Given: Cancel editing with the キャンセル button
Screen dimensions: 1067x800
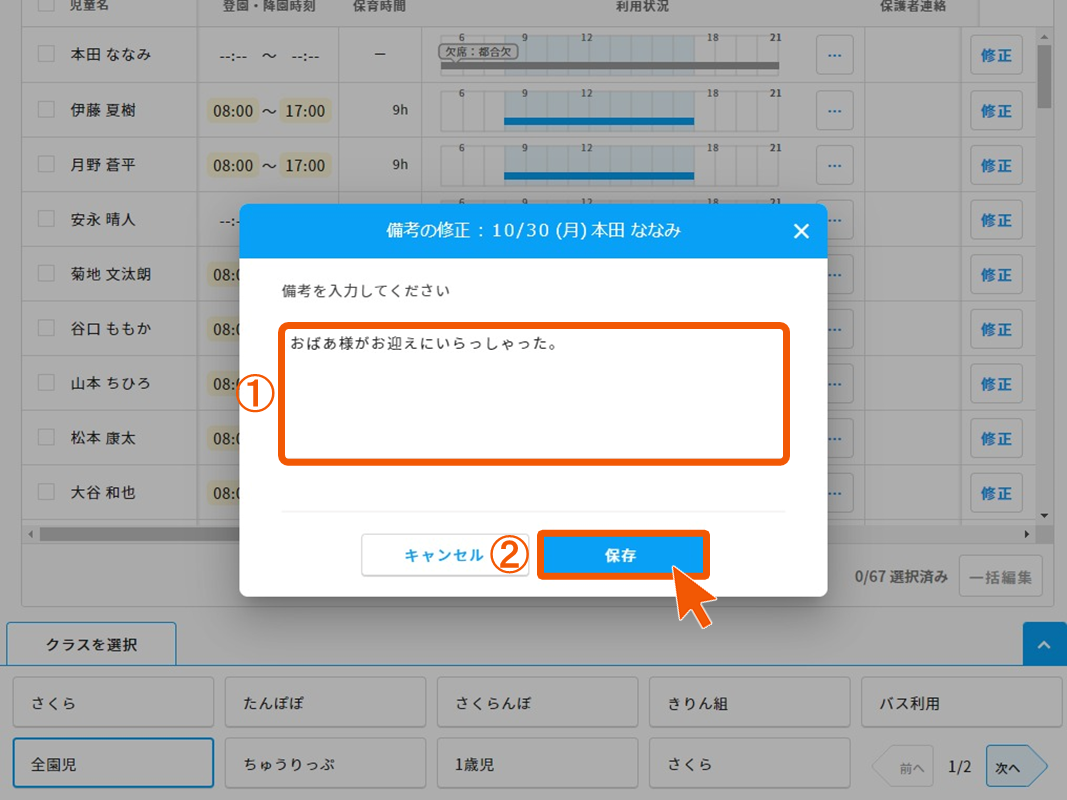Looking at the screenshot, I should [445, 555].
